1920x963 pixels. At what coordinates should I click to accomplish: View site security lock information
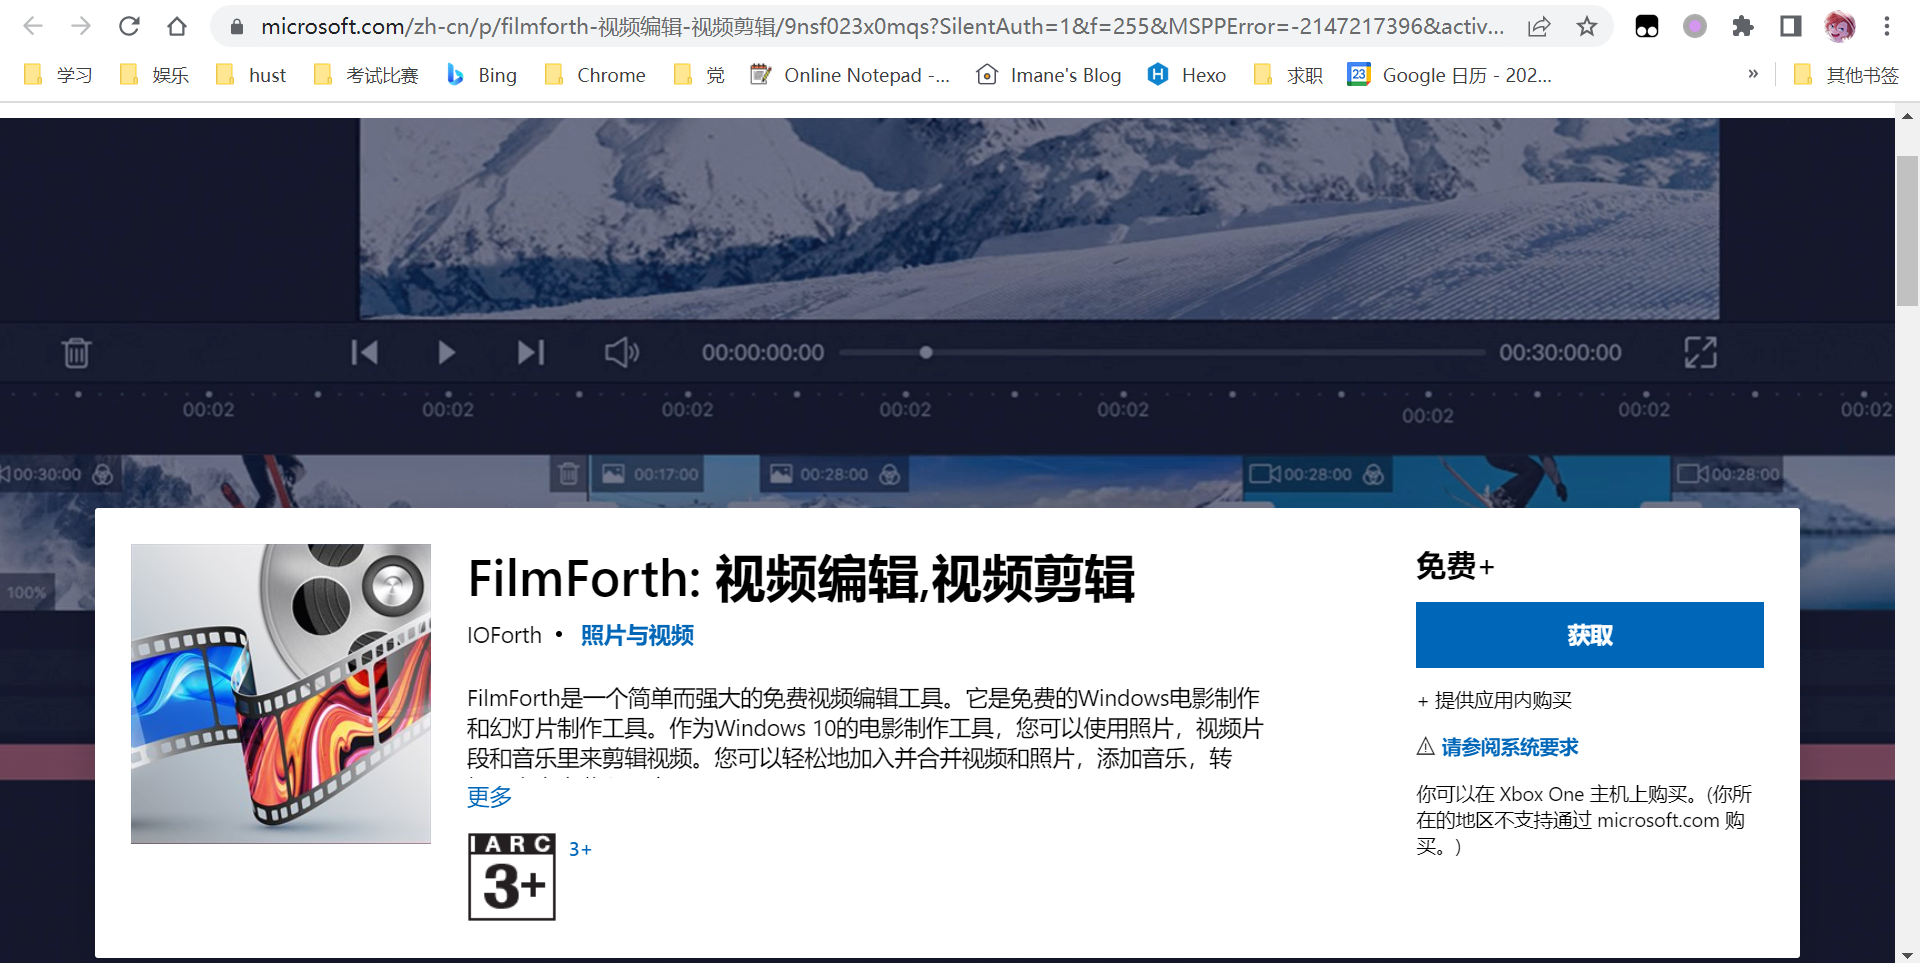237,27
